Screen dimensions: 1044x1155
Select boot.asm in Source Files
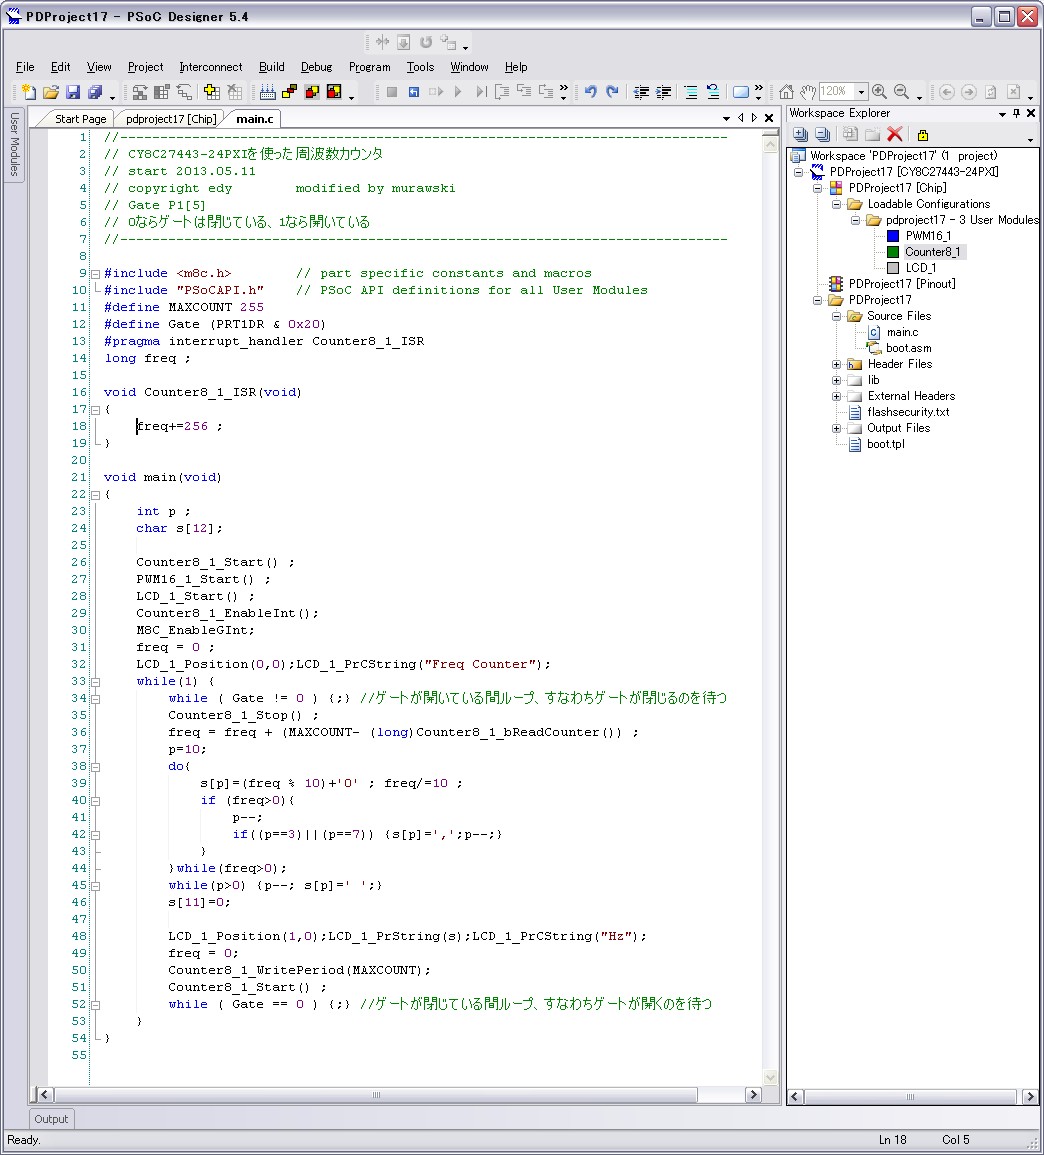click(x=908, y=348)
